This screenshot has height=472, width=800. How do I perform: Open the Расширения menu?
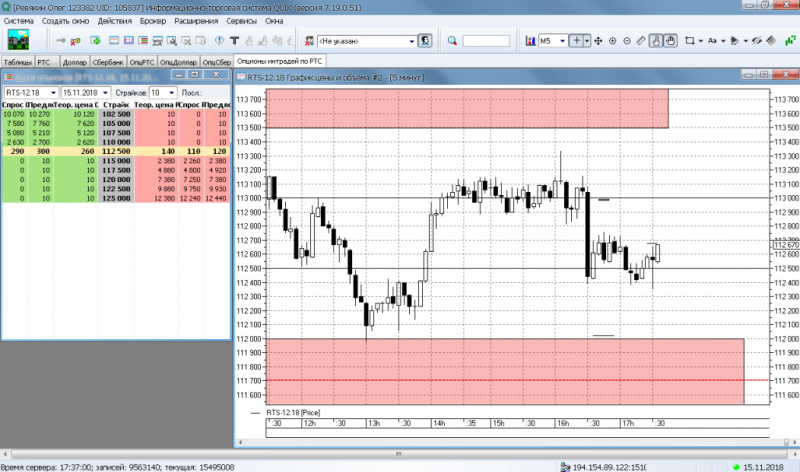196,21
